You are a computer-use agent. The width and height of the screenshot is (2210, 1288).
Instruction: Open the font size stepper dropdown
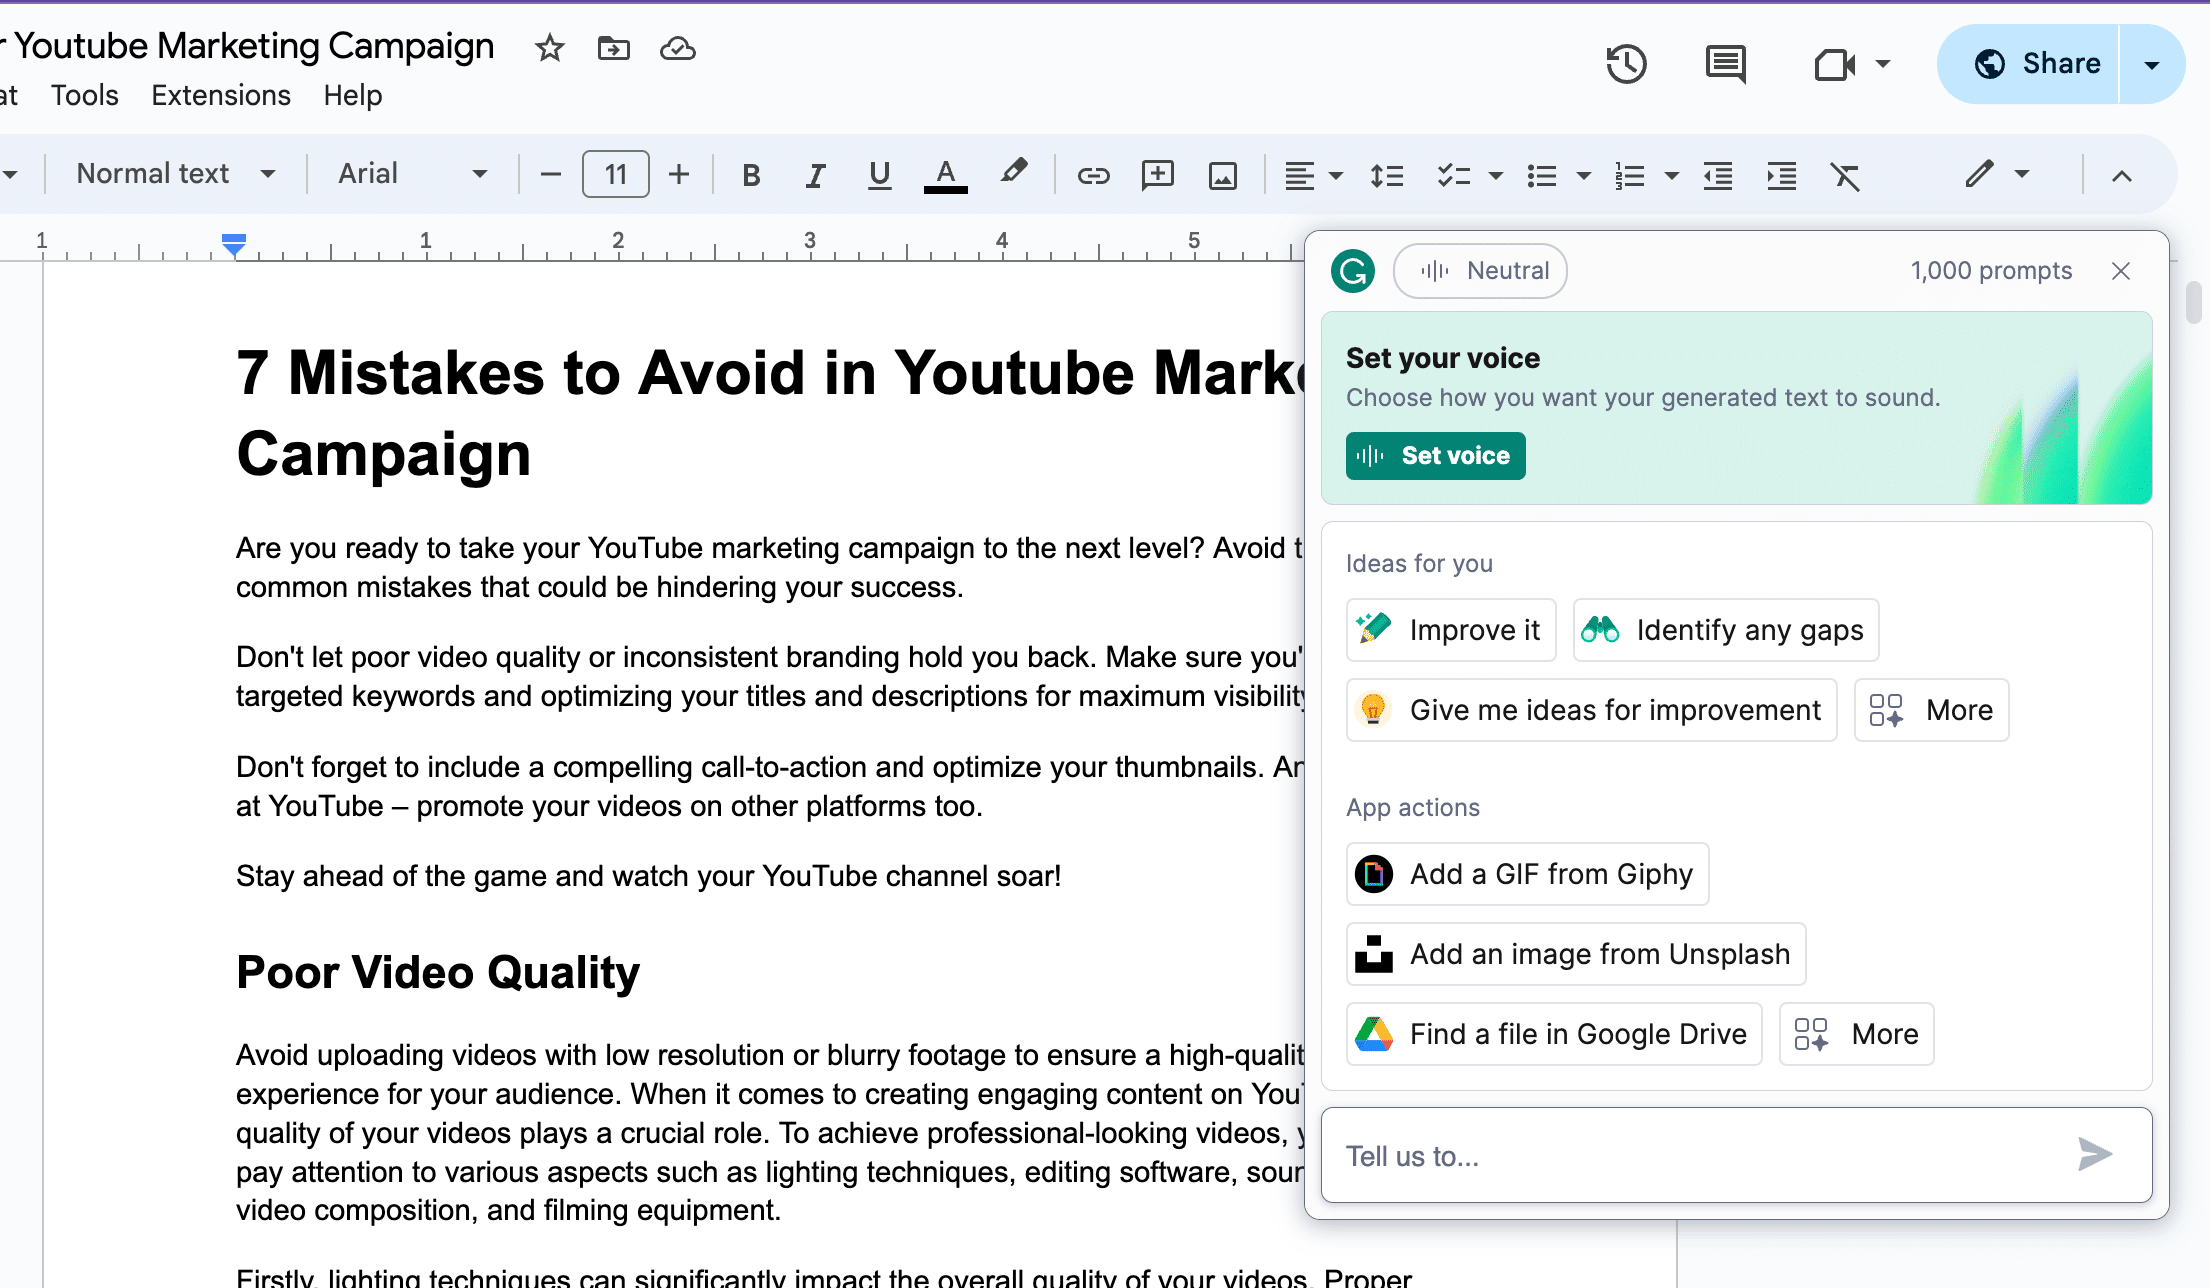point(615,173)
